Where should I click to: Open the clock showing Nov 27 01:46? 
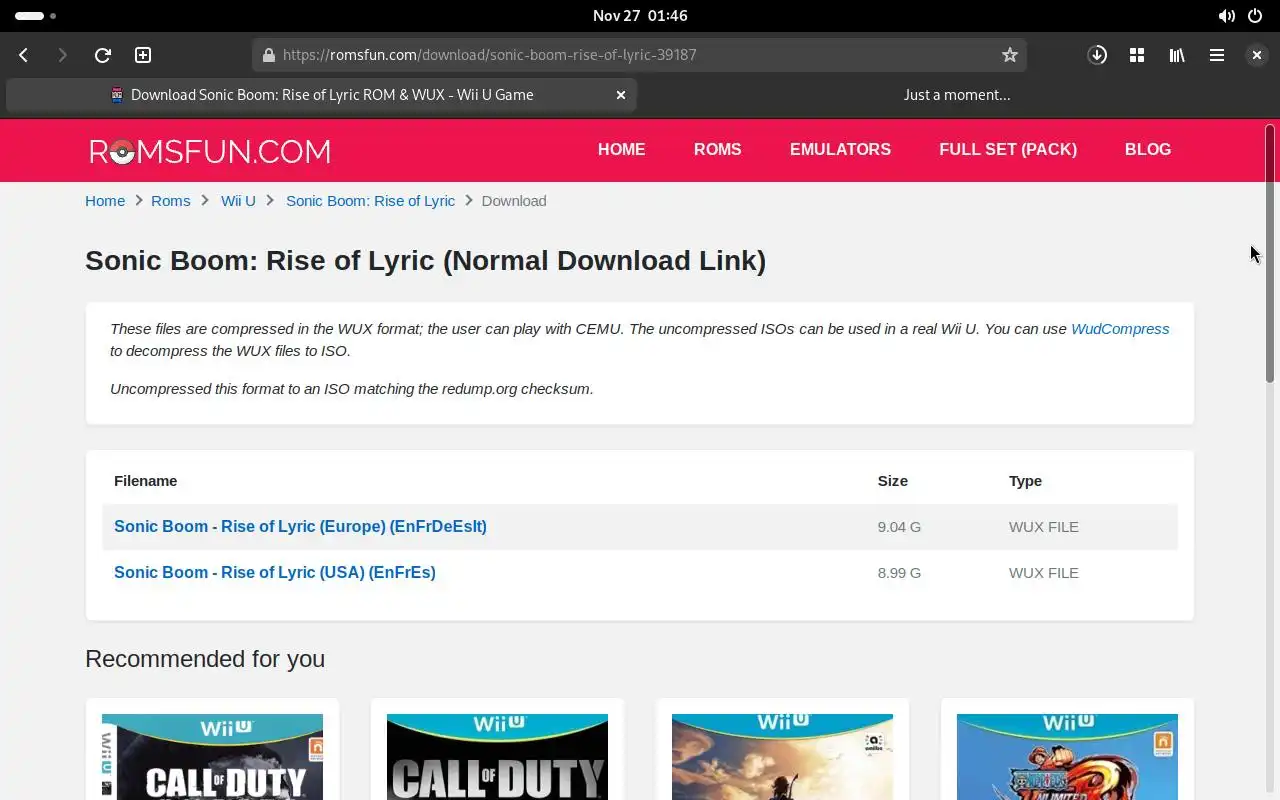640,16
